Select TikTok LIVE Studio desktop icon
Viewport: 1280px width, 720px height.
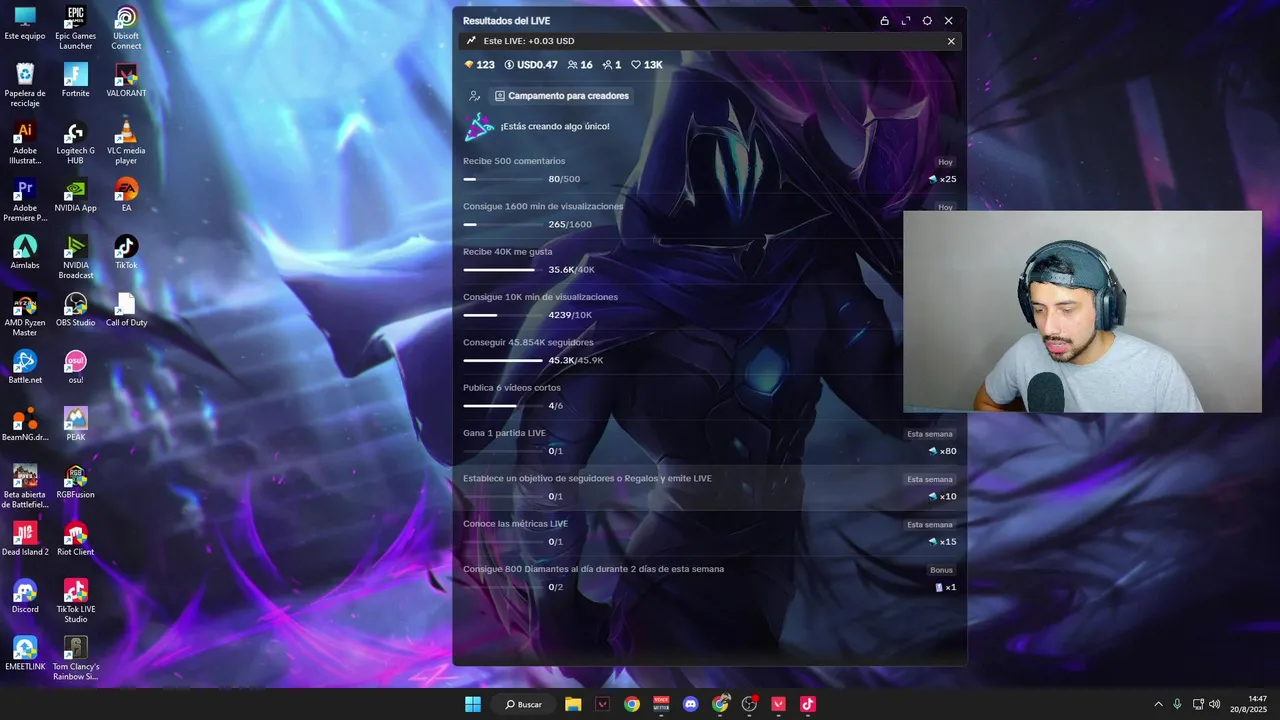pyautogui.click(x=76, y=600)
